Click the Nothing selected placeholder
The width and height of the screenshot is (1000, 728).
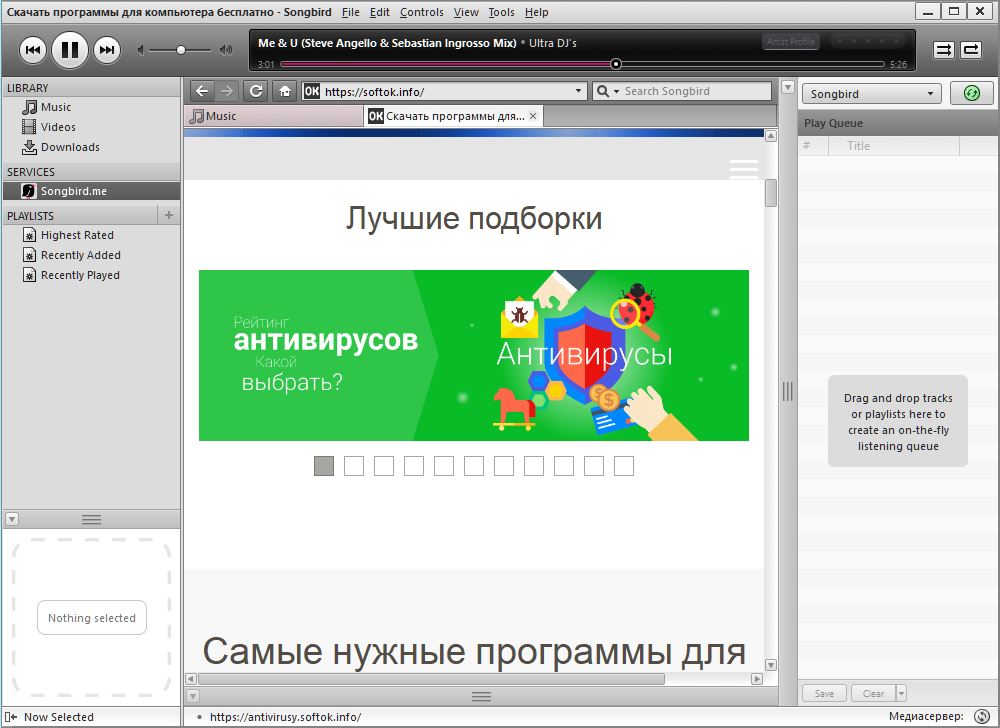pos(92,618)
